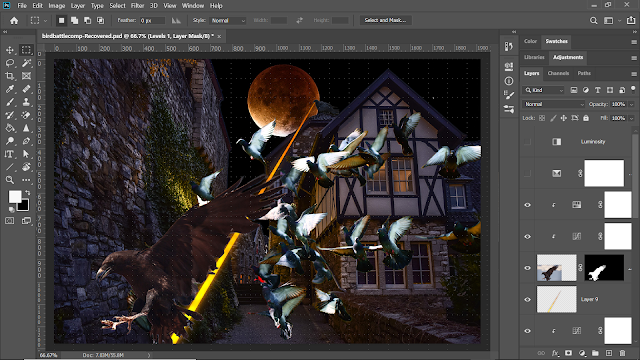Add a layer mask from Layers panel footer
Image resolution: width=640 pixels, height=360 pixels.
[x=568, y=353]
